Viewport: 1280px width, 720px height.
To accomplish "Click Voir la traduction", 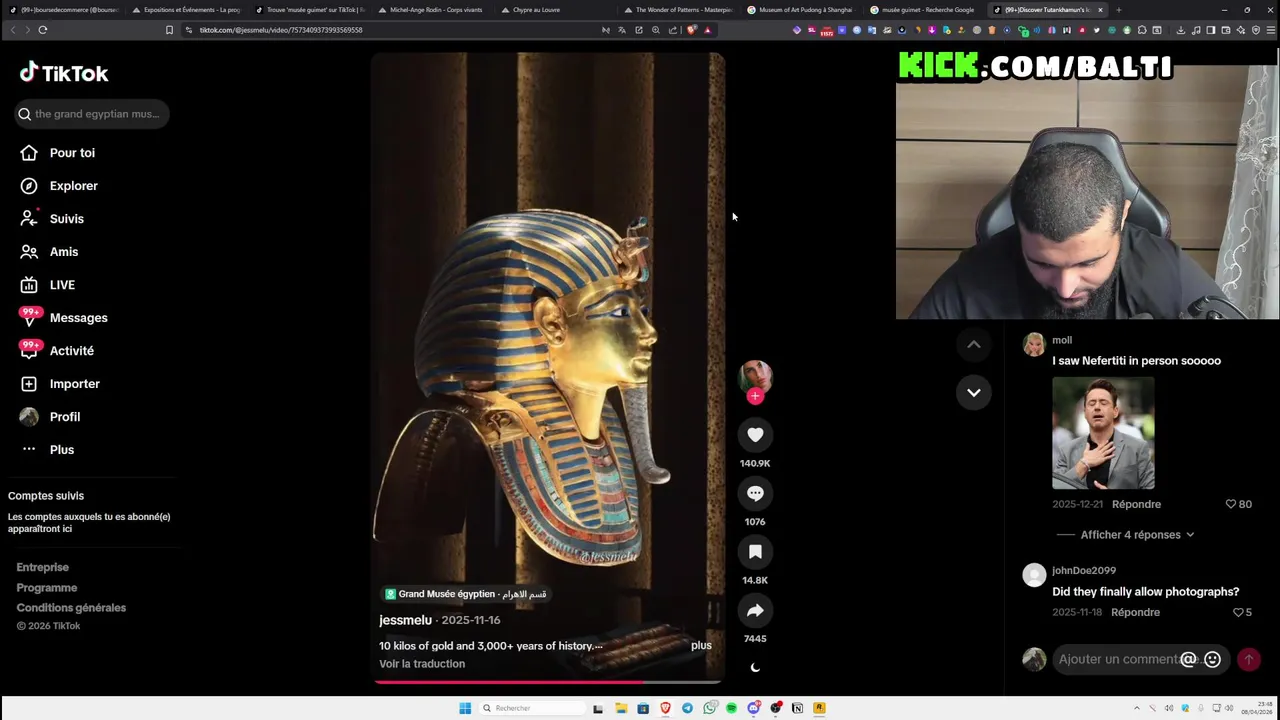I will (x=422, y=664).
